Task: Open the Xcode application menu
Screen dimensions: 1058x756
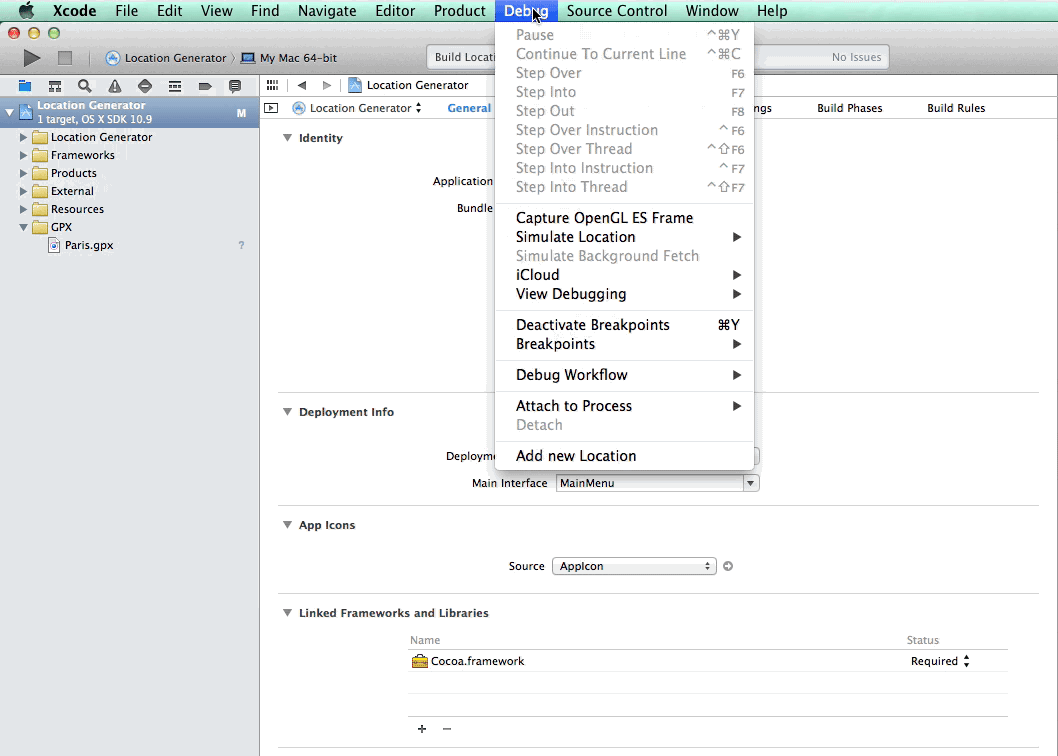Action: click(x=74, y=11)
